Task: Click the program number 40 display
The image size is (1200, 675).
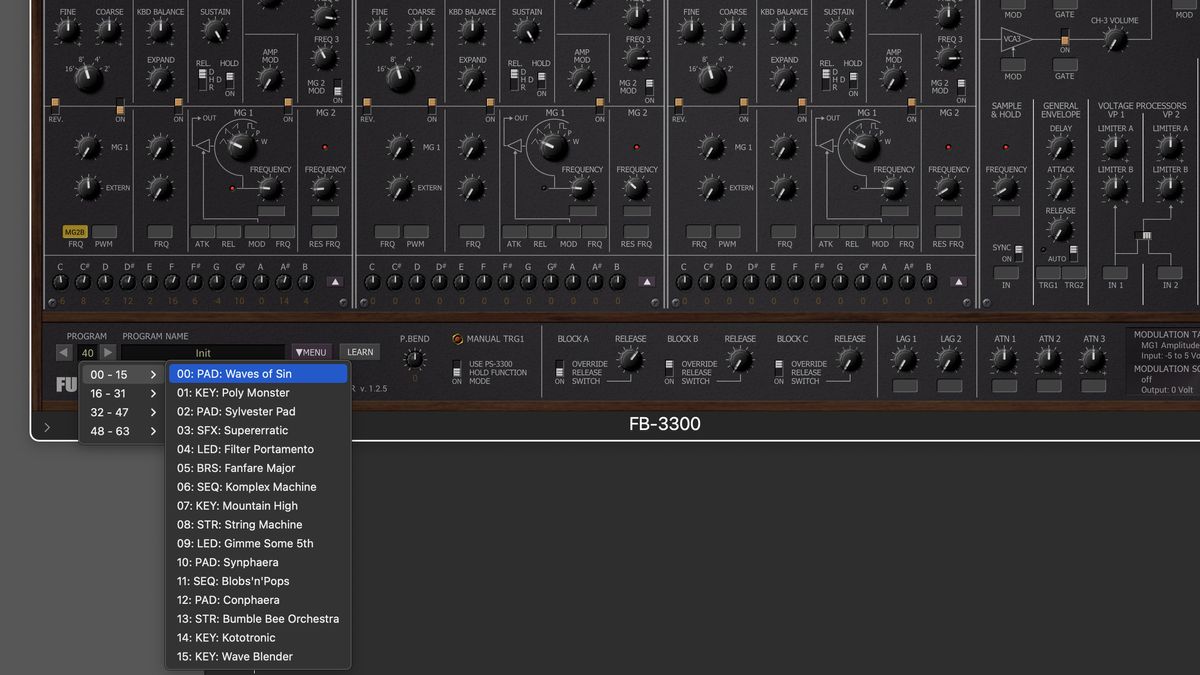Action: (86, 352)
